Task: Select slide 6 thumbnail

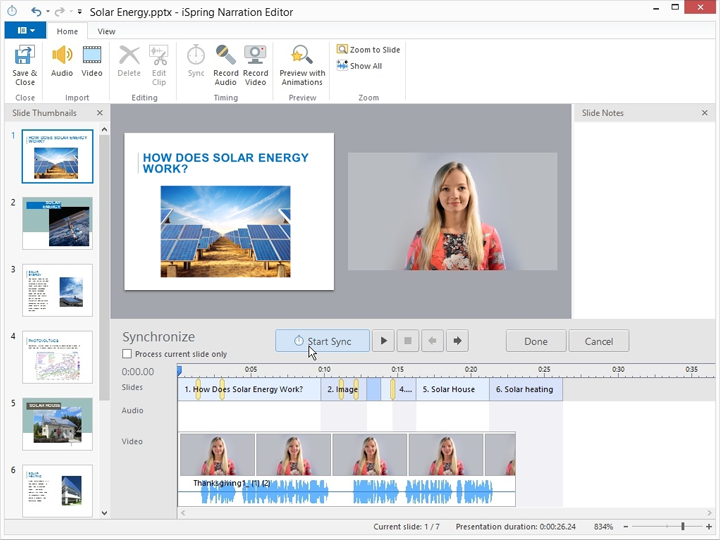Action: pyautogui.click(x=57, y=490)
